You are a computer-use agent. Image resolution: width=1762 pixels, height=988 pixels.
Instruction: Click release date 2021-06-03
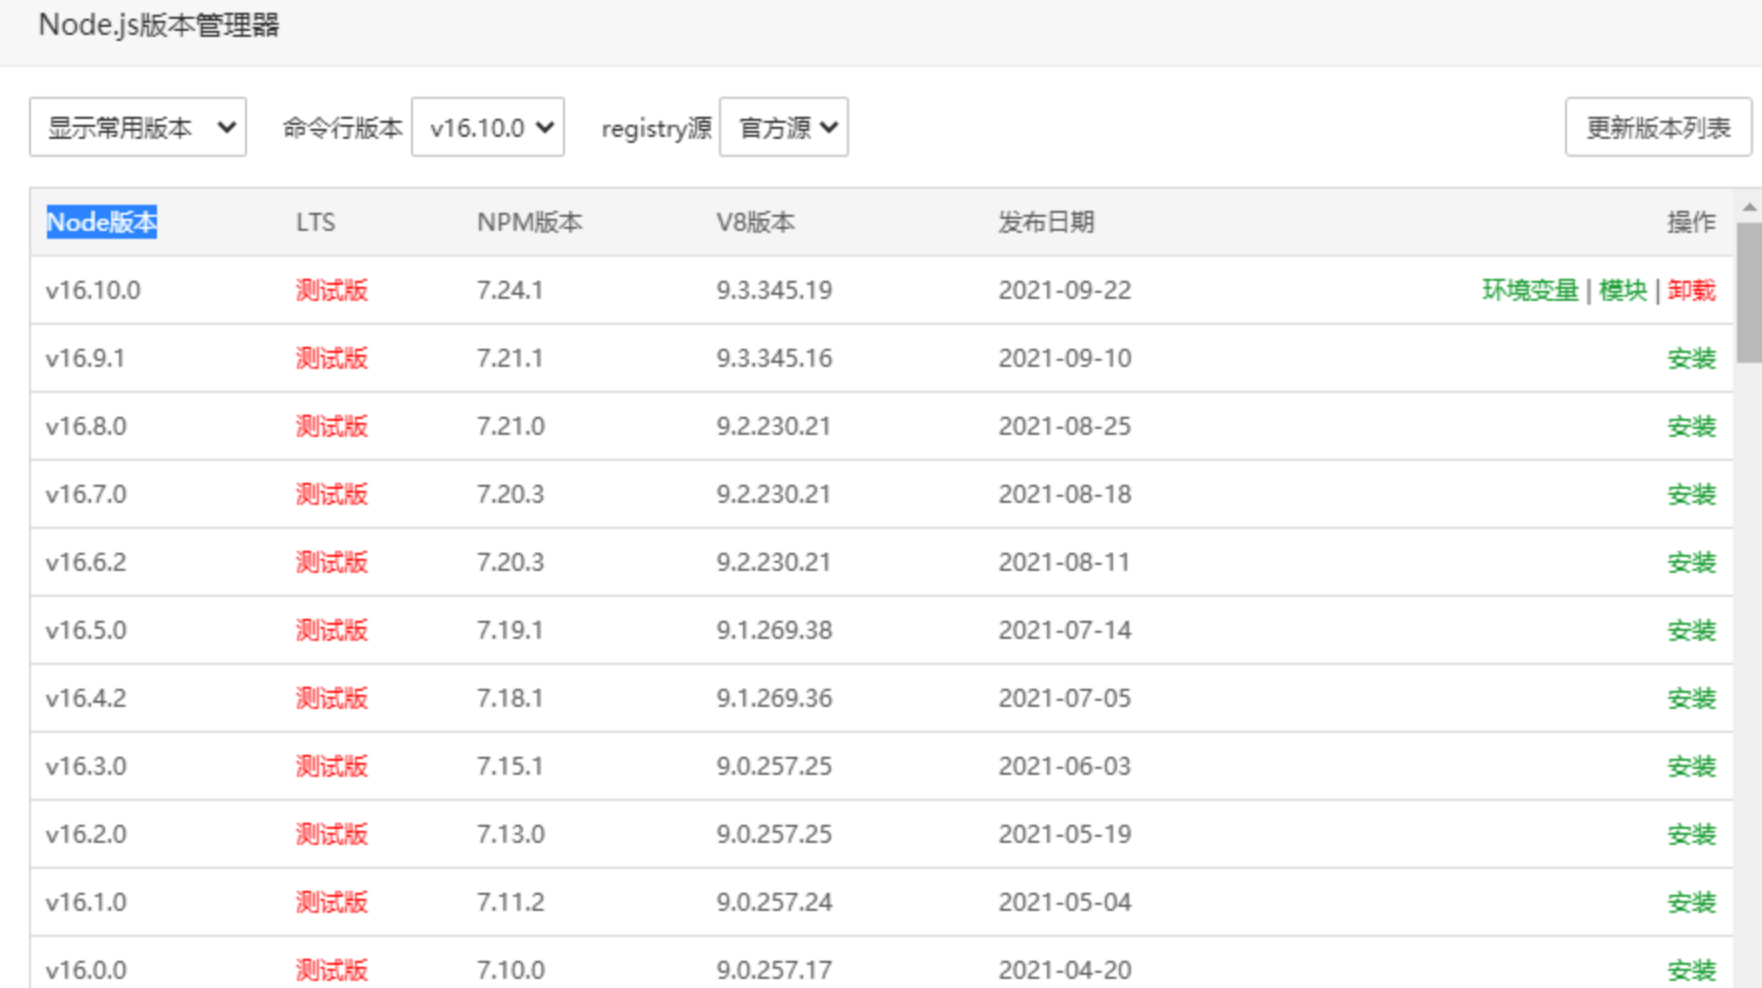tap(1065, 766)
